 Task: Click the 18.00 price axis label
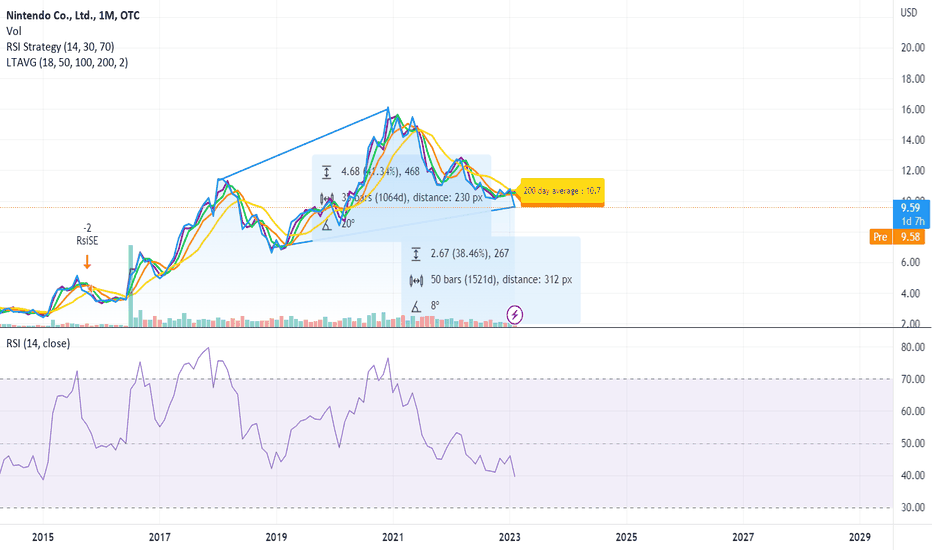[913, 78]
